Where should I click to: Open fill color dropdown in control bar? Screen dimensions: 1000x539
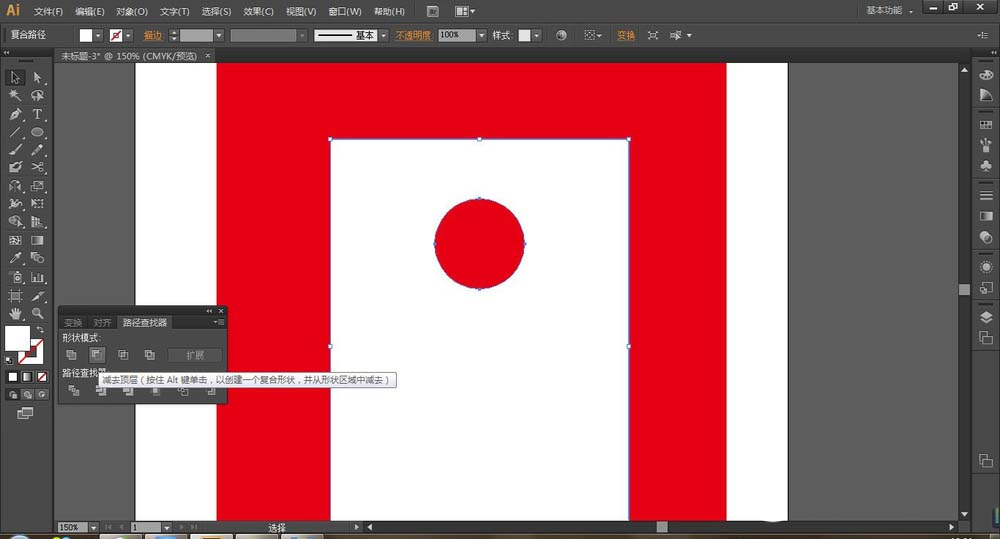click(x=98, y=36)
